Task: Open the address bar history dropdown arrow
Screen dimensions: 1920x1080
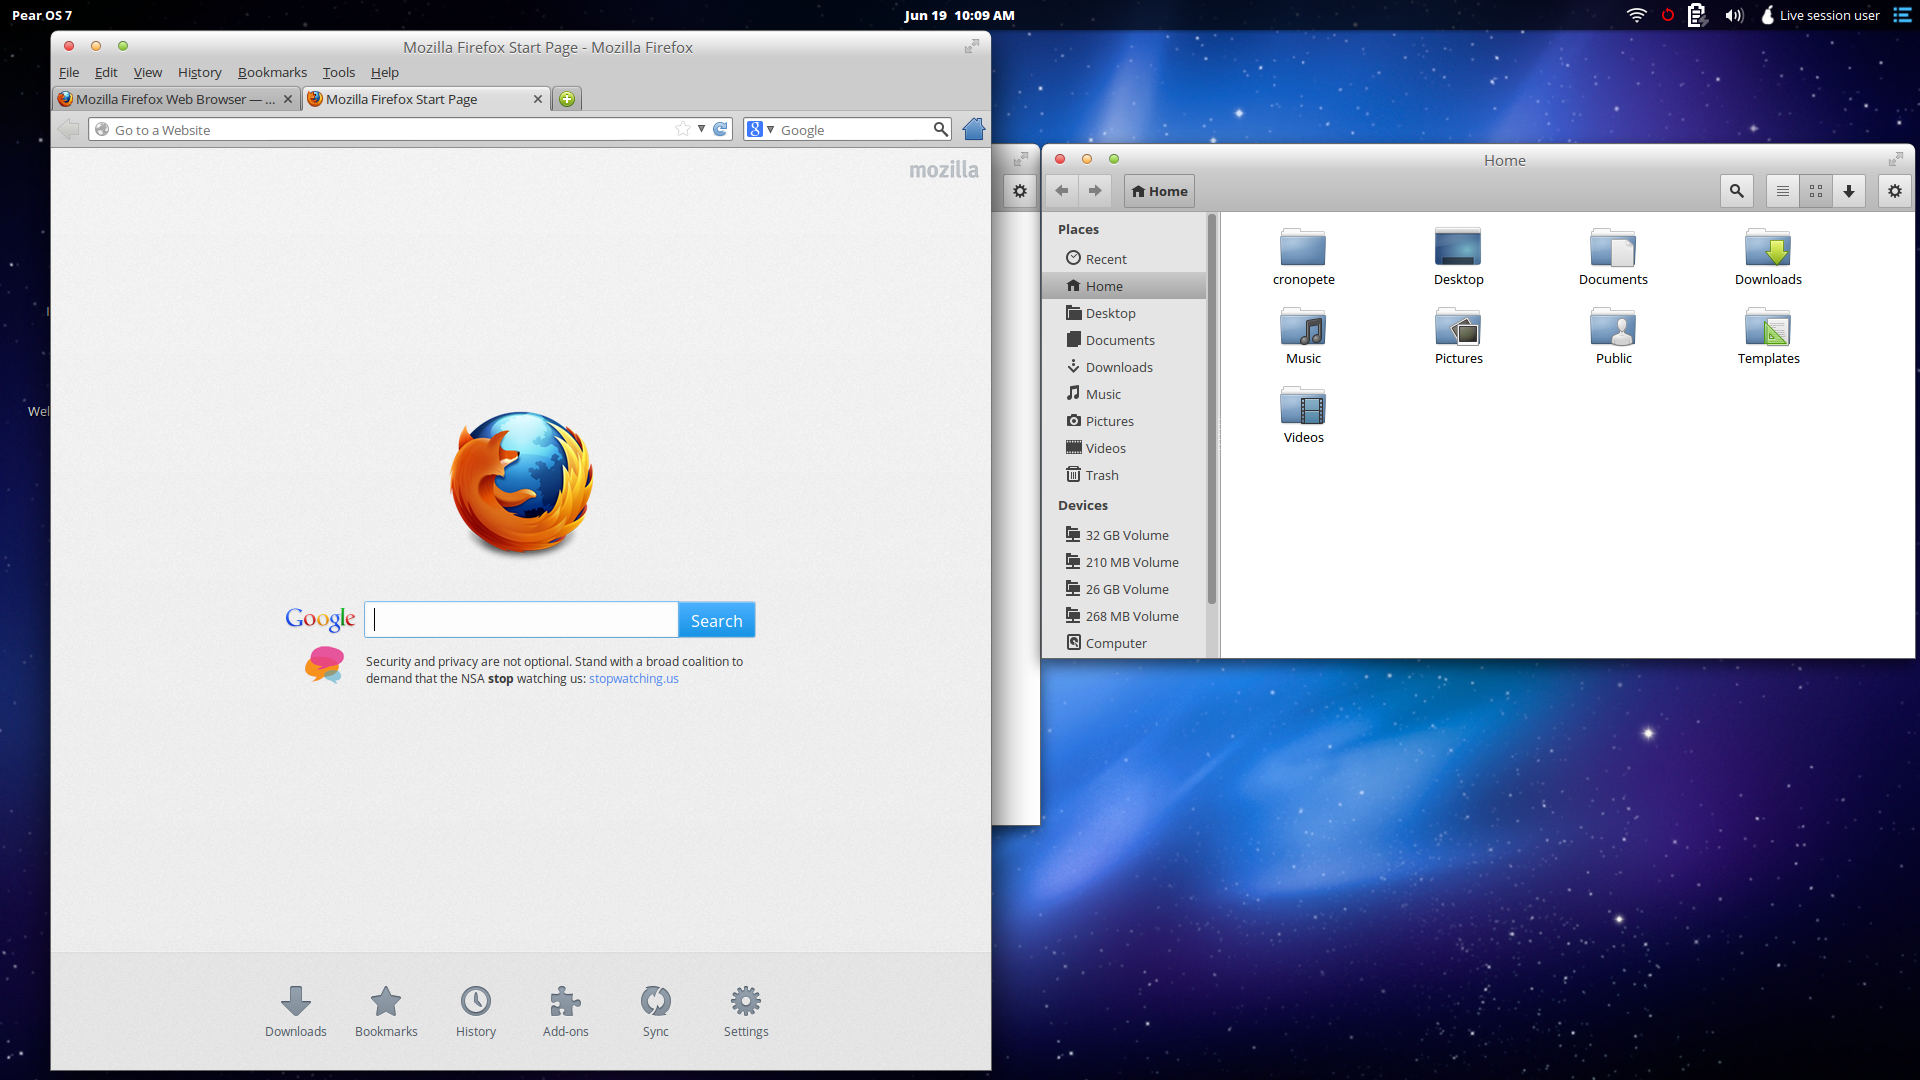Action: coord(701,129)
